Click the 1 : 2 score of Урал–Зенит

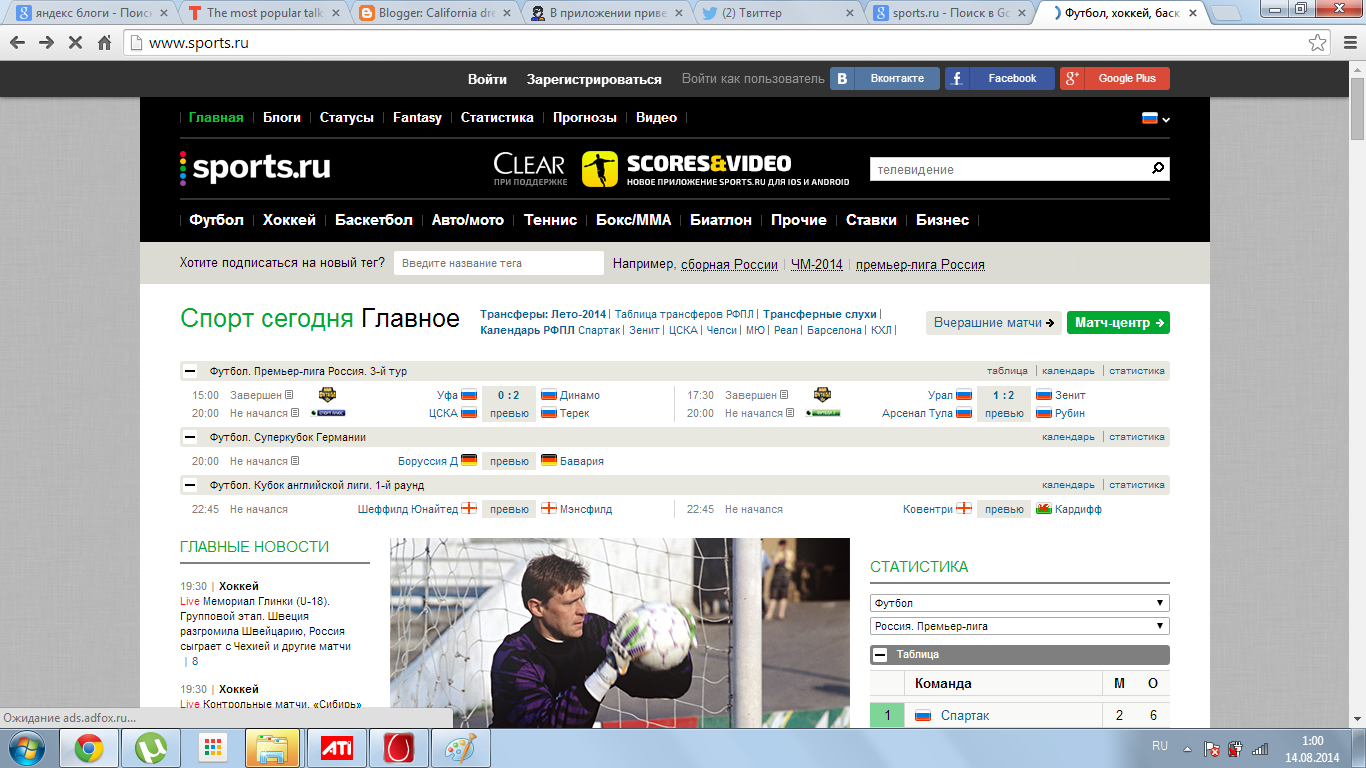(x=1004, y=395)
